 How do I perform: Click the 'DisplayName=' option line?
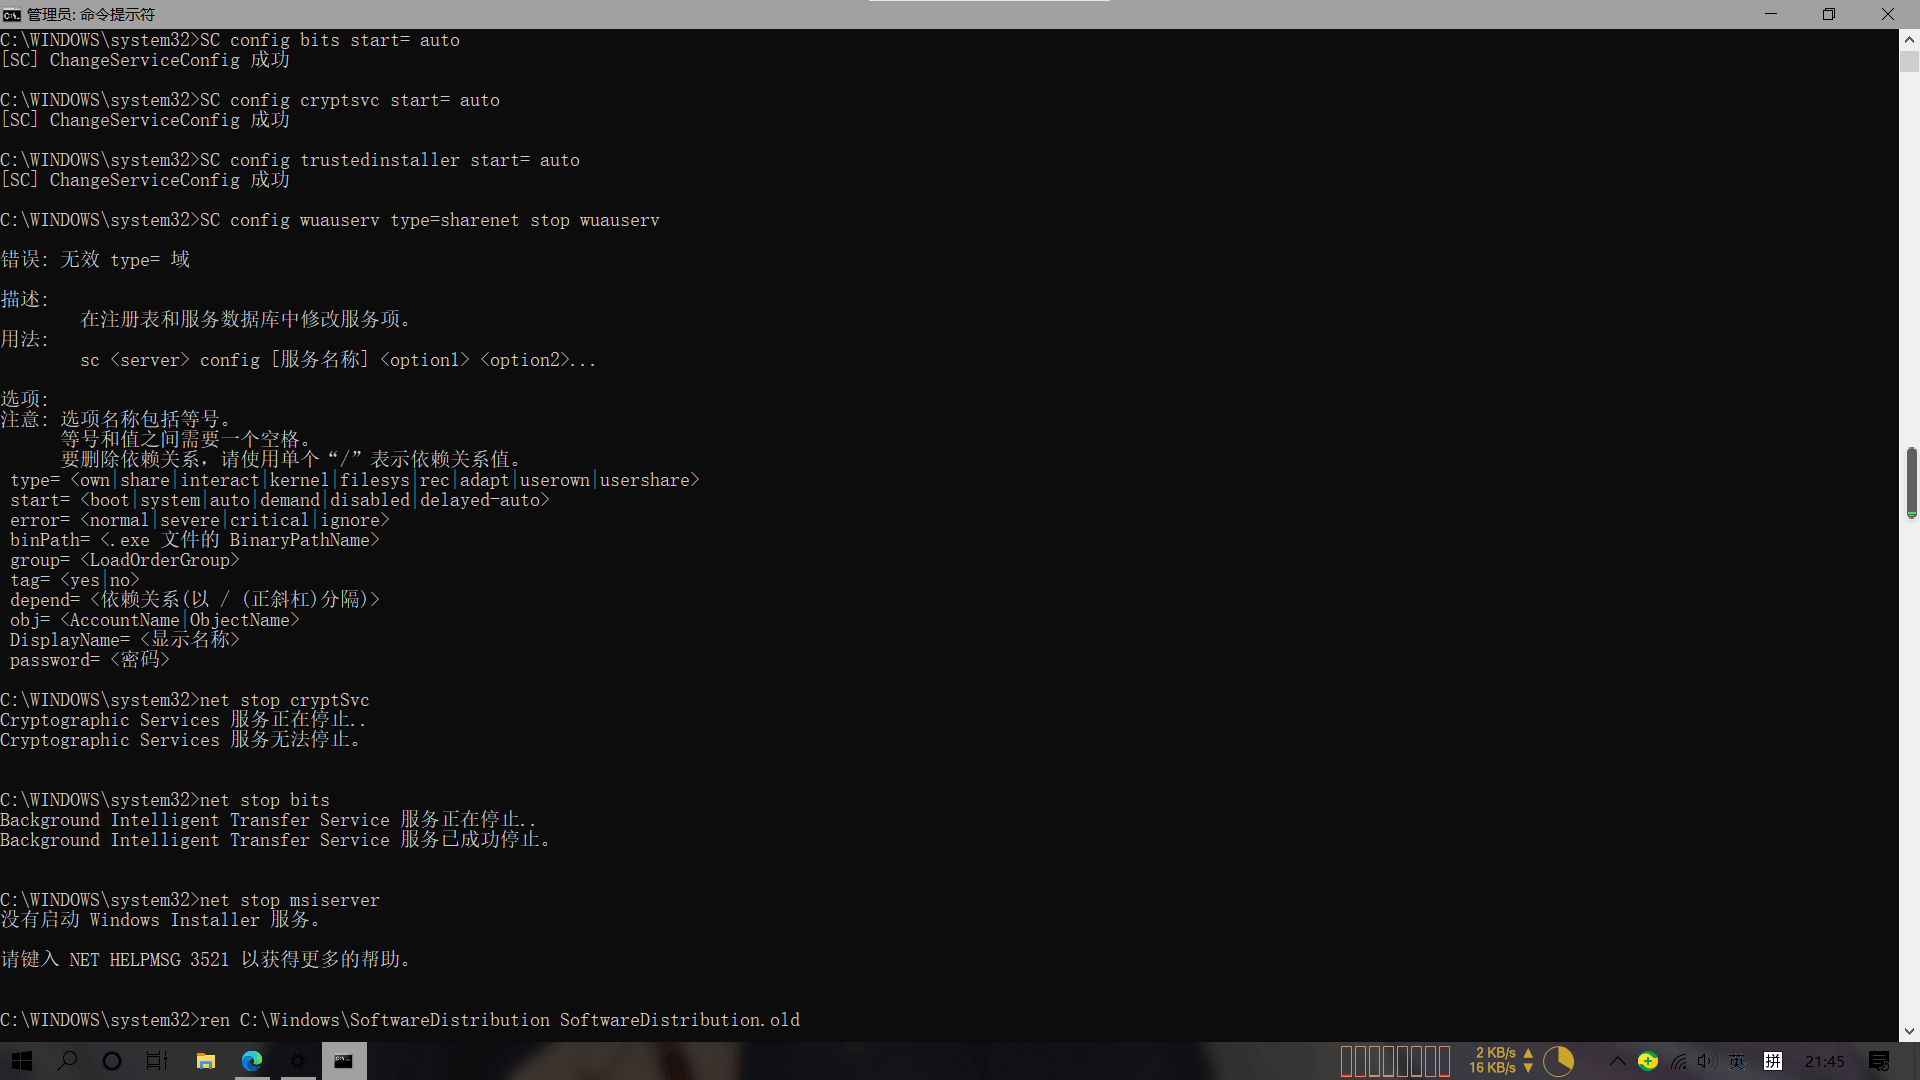point(125,640)
